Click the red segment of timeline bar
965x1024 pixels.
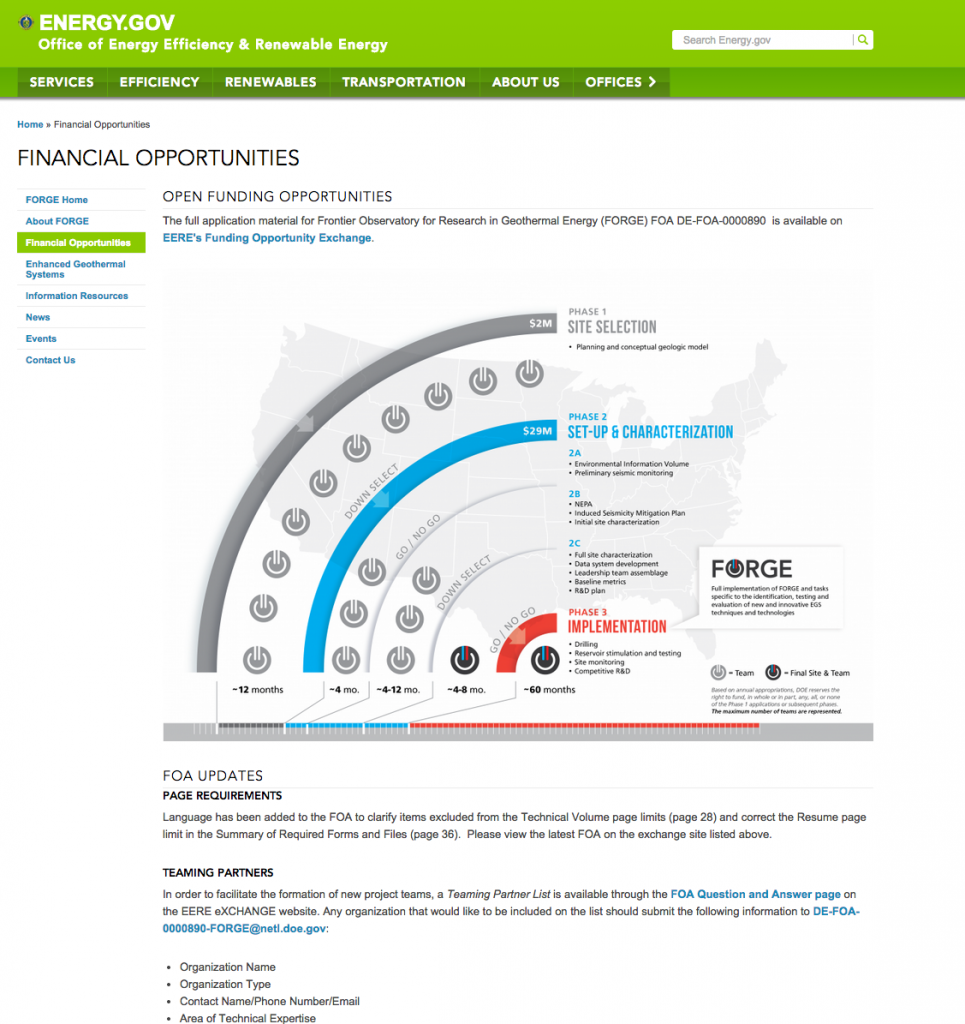coord(600,725)
